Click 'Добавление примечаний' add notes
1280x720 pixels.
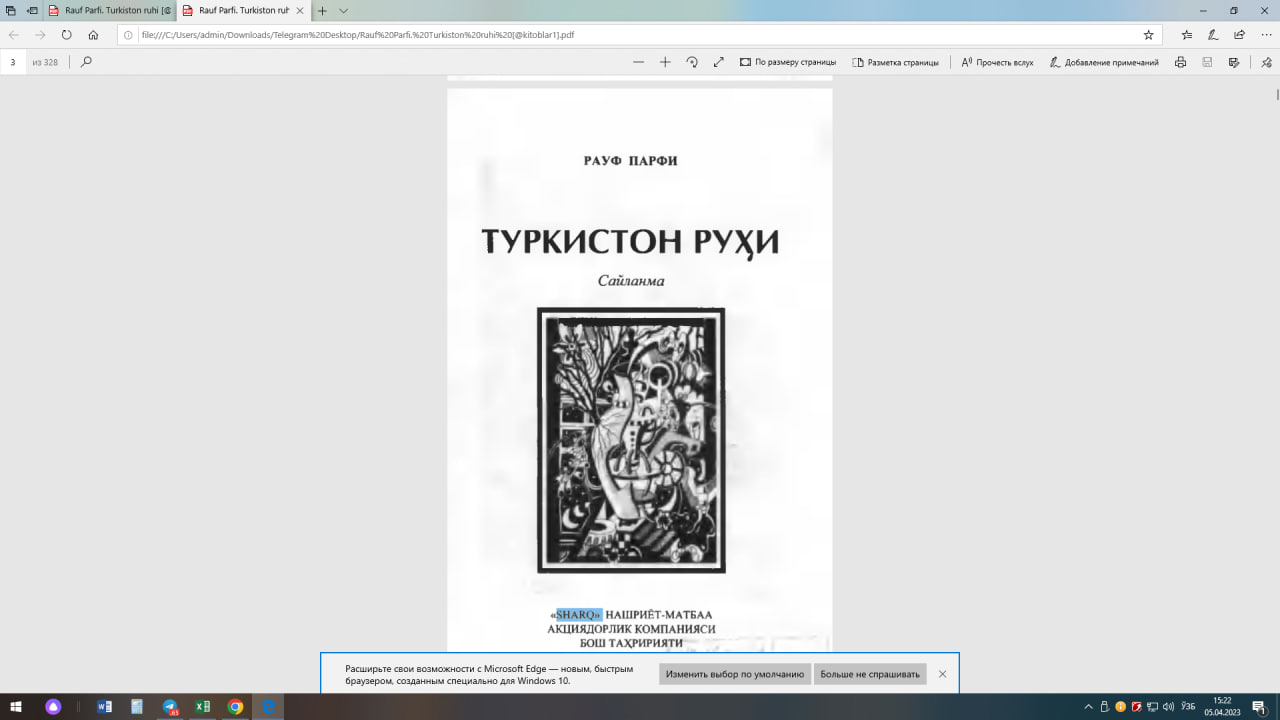1104,62
